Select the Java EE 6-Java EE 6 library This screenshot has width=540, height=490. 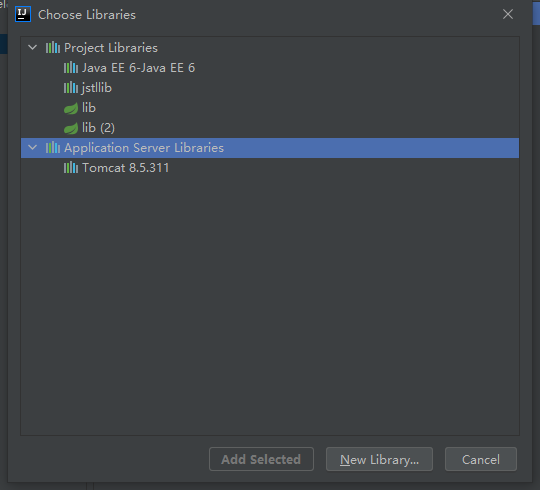click(138, 68)
